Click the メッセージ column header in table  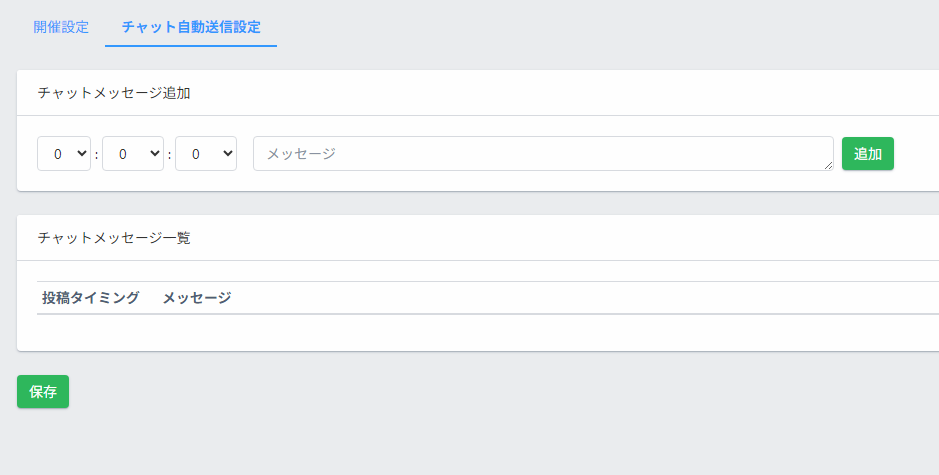[197, 298]
